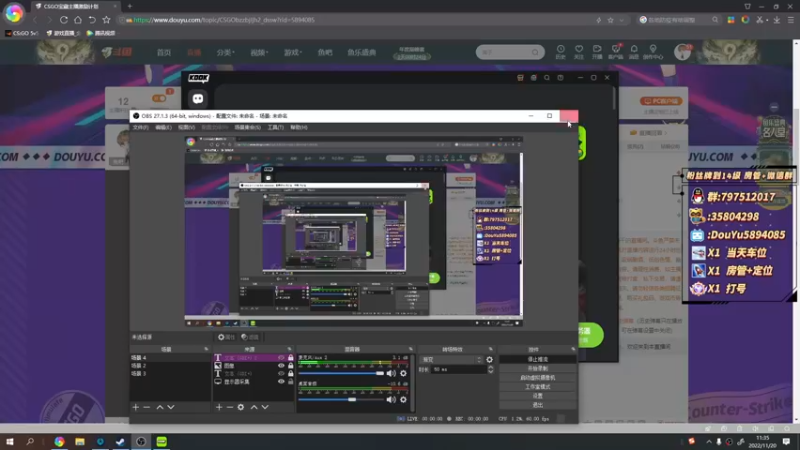Add a new scene with plus icon
The image size is (800, 450).
click(136, 407)
